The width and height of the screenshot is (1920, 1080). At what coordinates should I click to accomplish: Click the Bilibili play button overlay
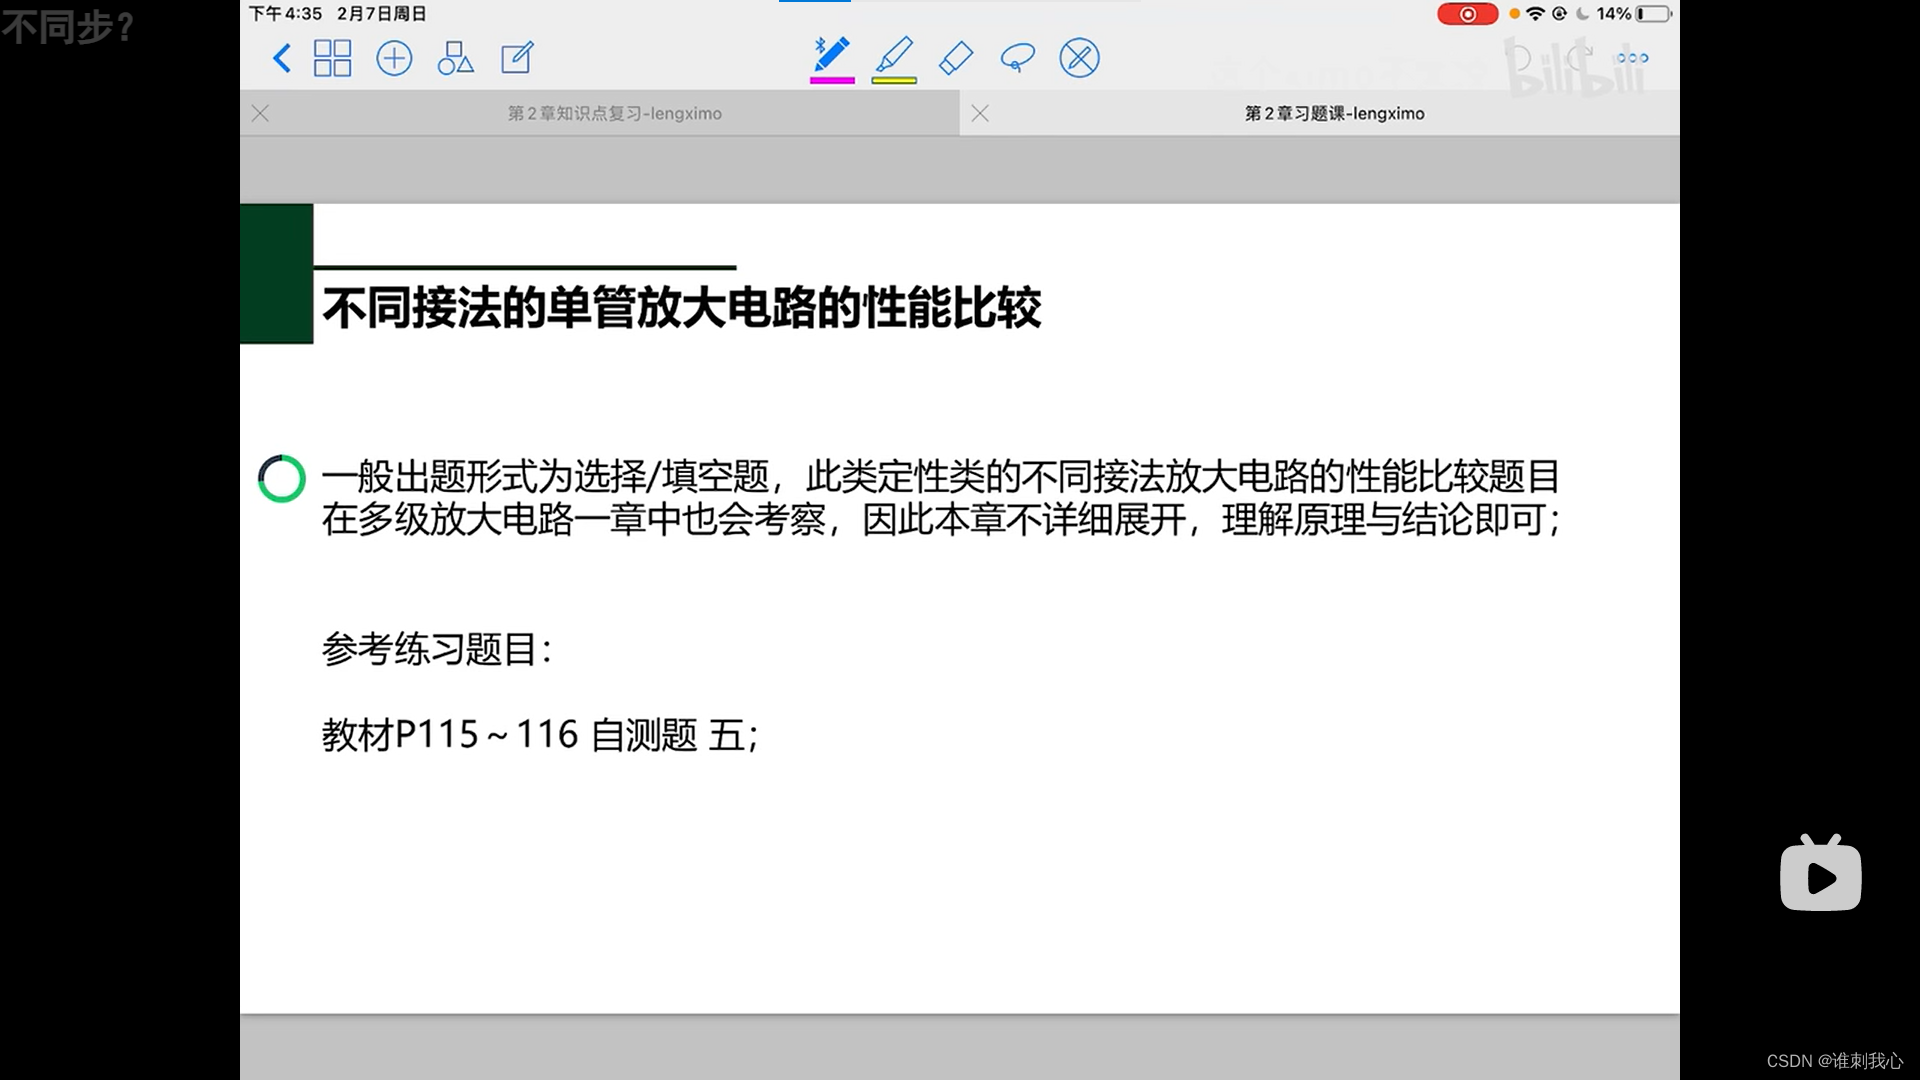1820,876
